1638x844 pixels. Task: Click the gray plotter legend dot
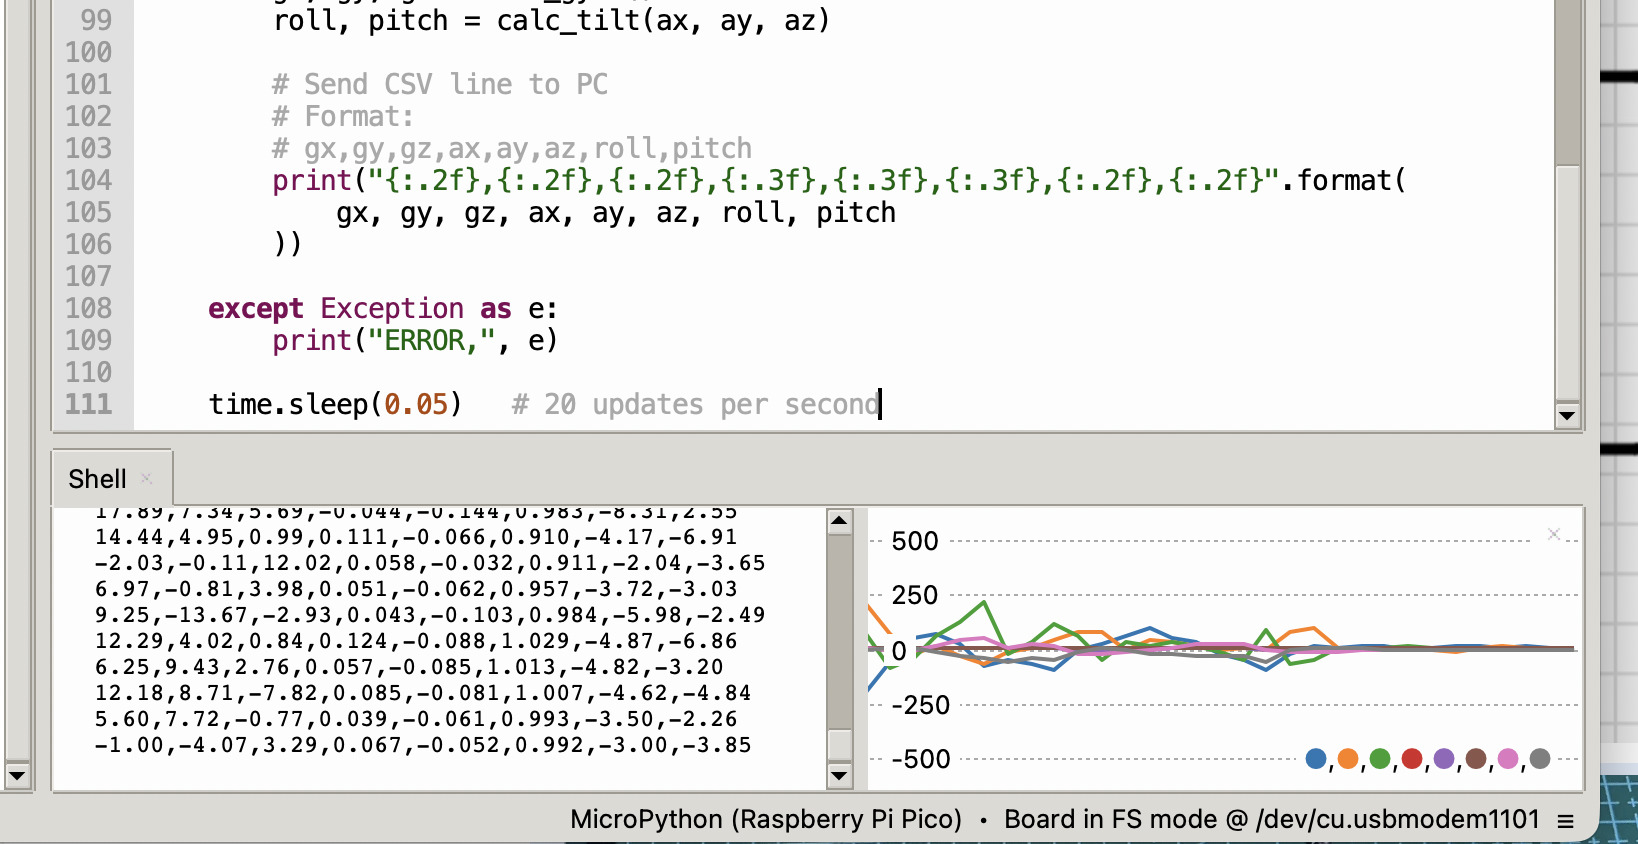pos(1540,759)
